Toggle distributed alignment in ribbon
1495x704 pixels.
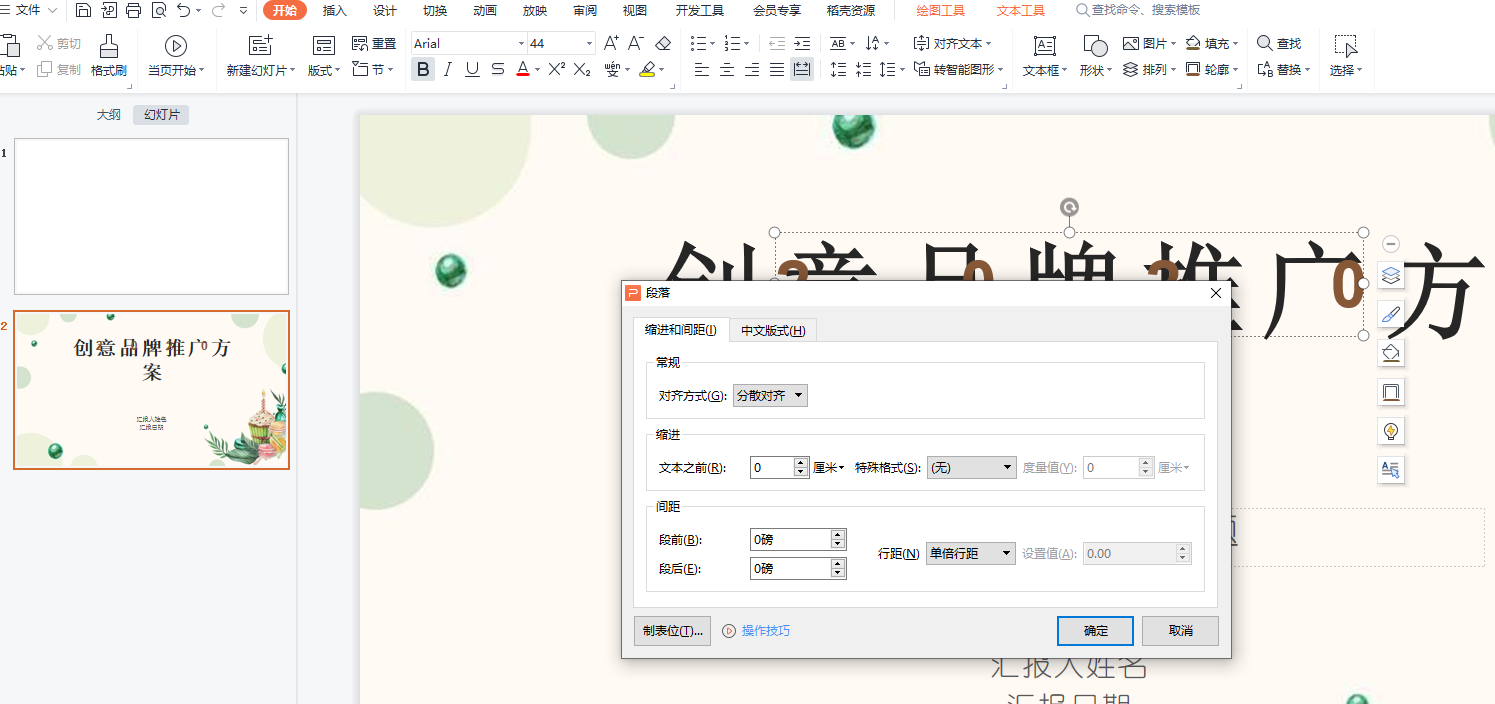pyautogui.click(x=802, y=69)
